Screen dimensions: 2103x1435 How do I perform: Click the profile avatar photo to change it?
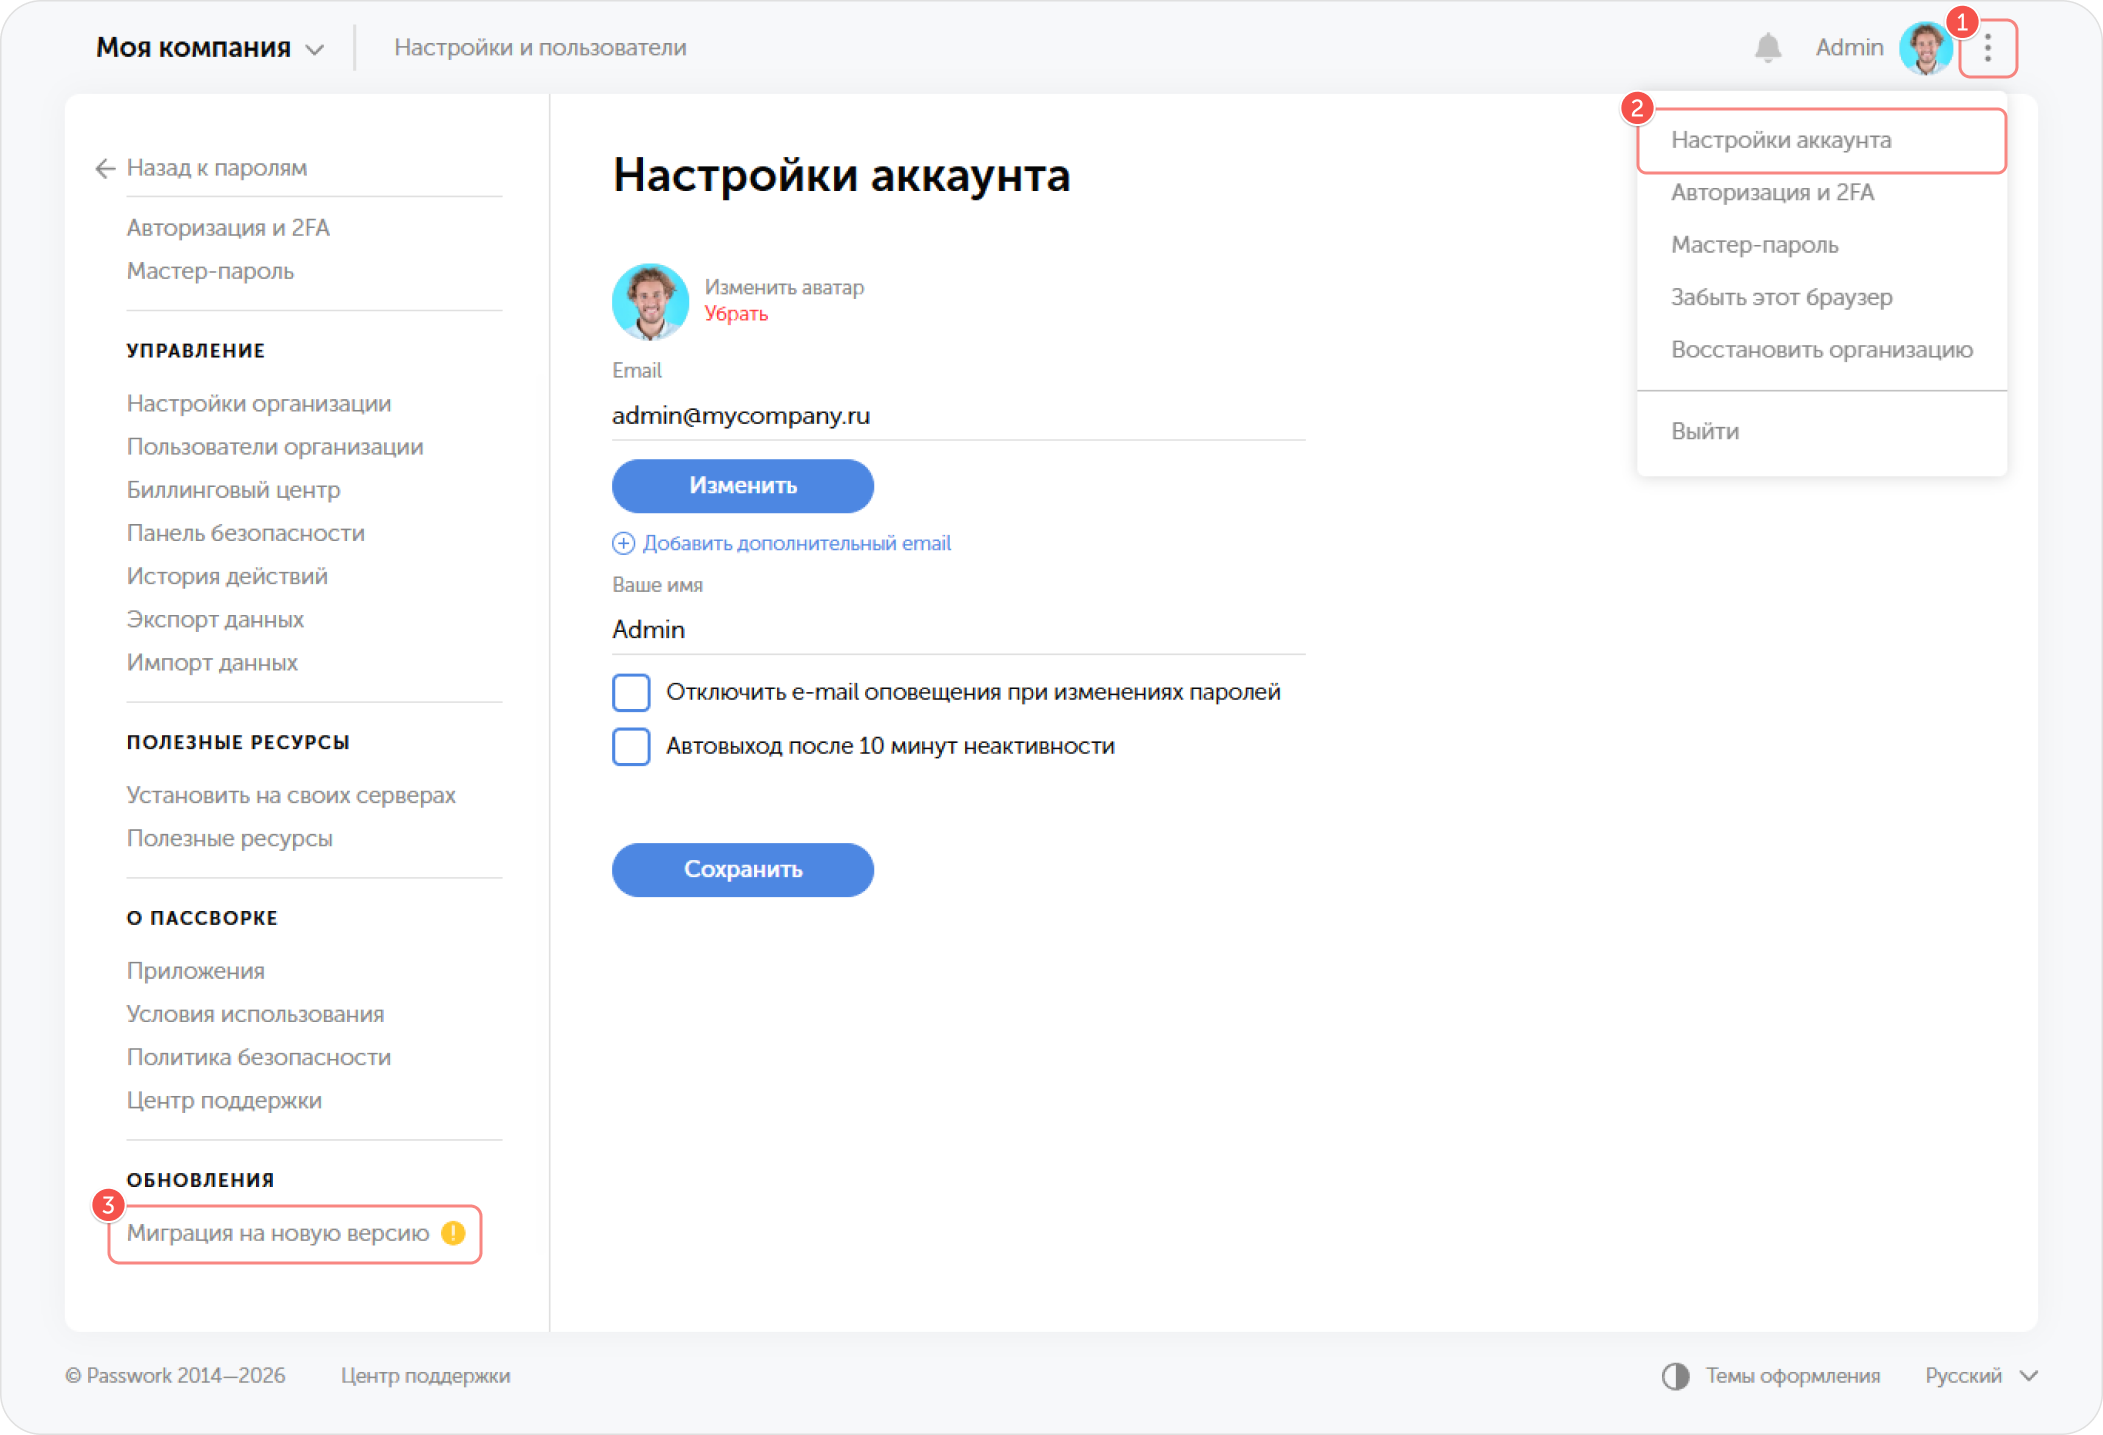[650, 301]
